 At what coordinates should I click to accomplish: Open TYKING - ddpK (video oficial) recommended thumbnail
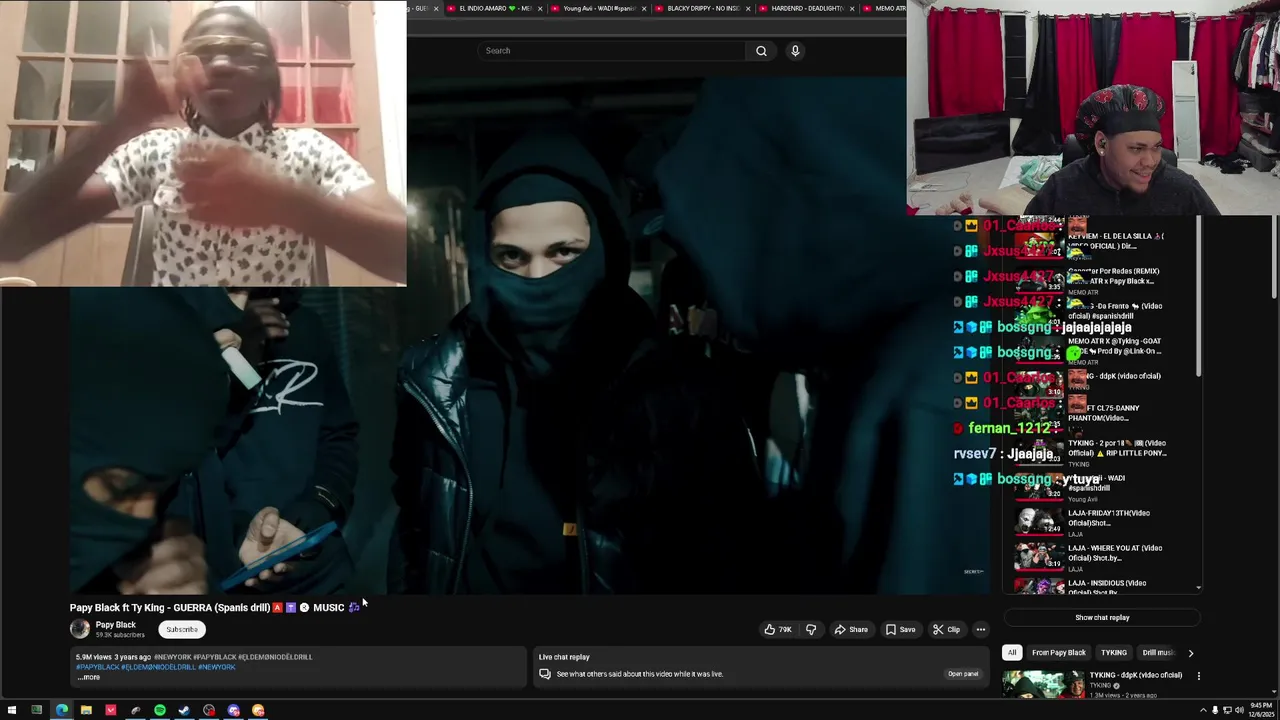1041,684
